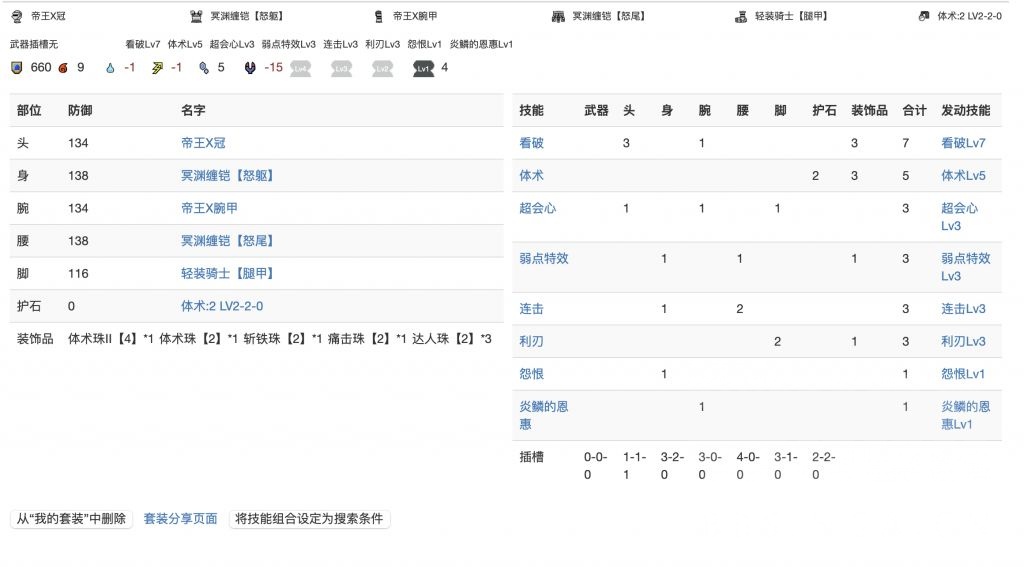Open the 看破 skill link in skill column
The image size is (1024, 567).
[x=531, y=143]
